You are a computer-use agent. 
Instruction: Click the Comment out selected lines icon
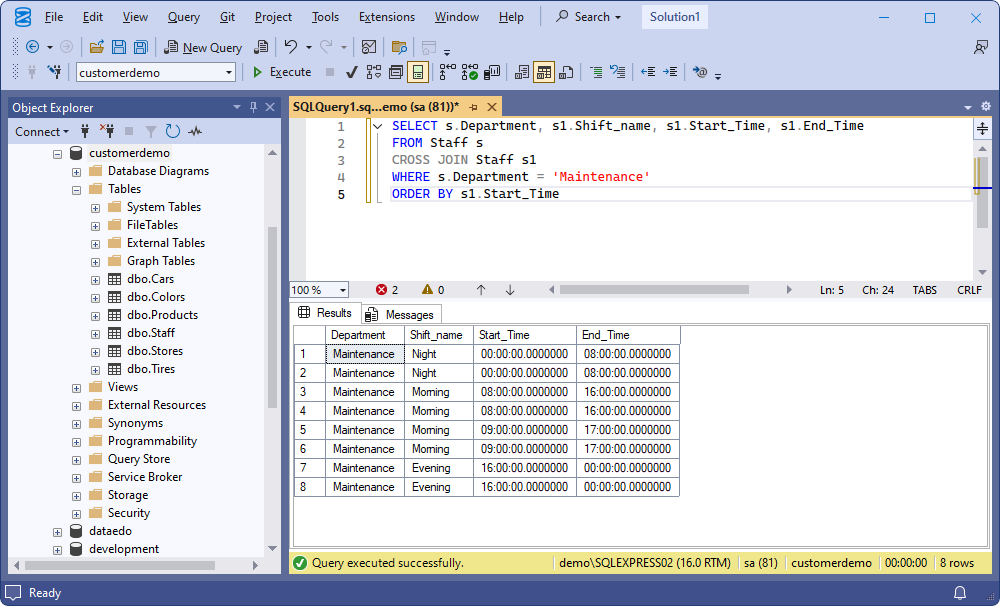pos(597,71)
